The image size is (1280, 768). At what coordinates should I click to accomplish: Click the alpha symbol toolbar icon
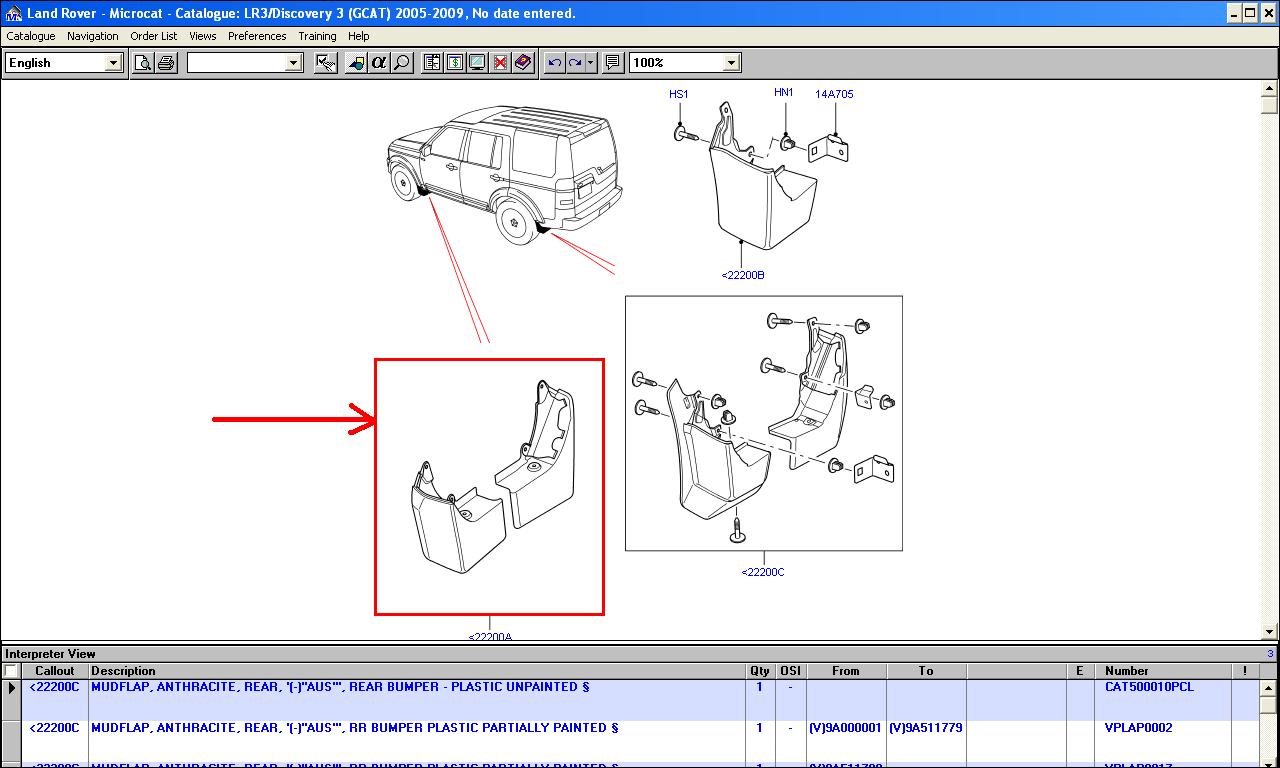point(379,63)
